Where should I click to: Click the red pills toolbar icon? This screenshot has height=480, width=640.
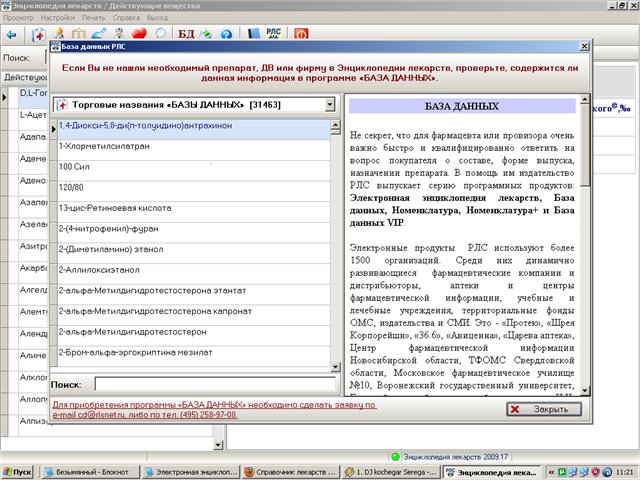coord(139,34)
